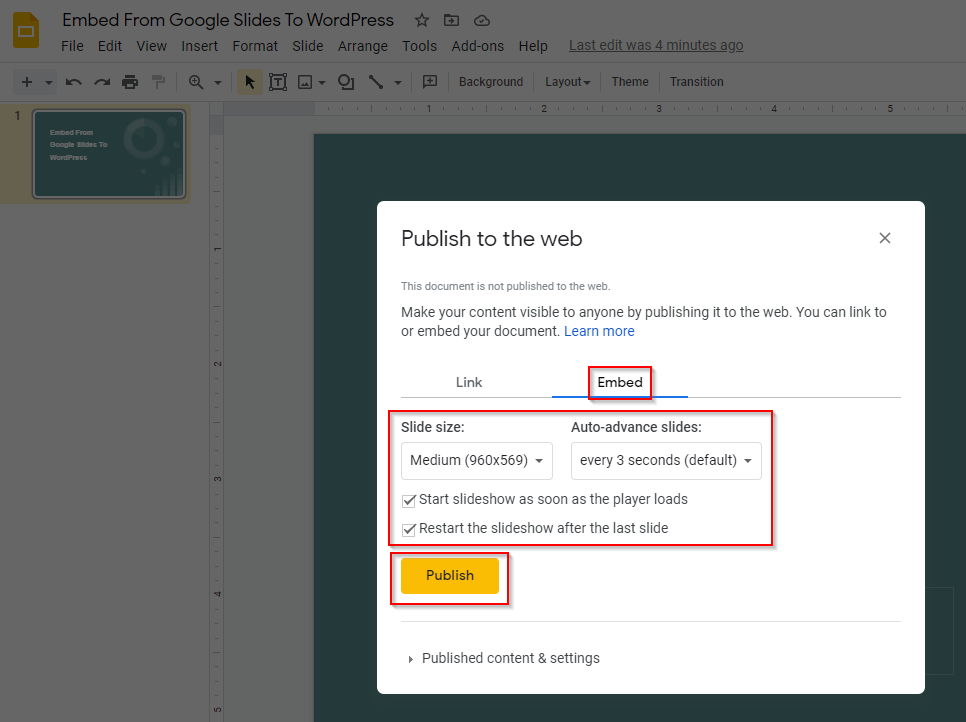Star the presentation
This screenshot has width=966, height=722.
(421, 20)
